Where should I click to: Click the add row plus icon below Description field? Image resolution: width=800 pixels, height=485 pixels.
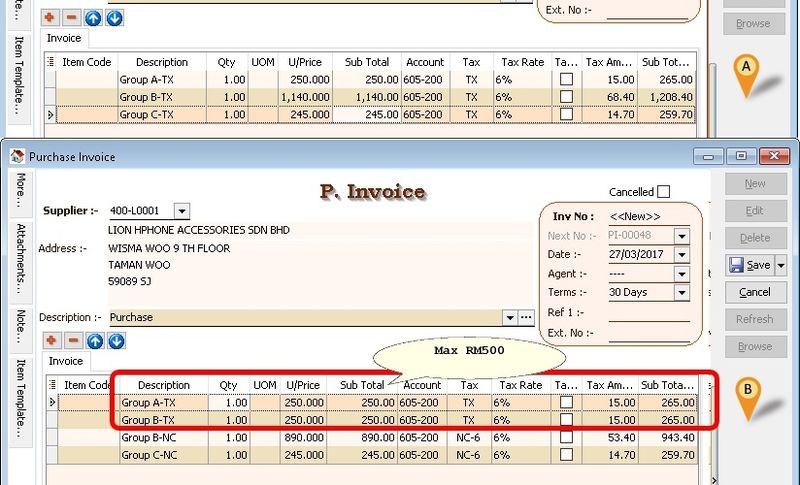coord(51,341)
